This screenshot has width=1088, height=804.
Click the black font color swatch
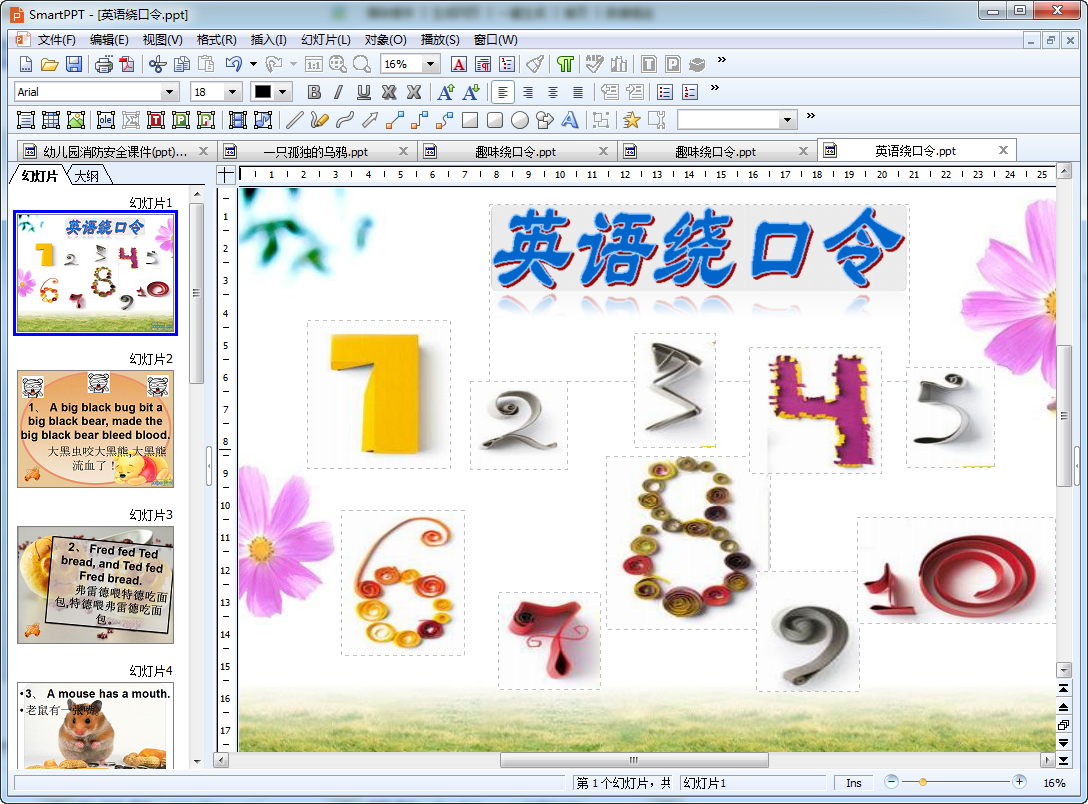tap(263, 92)
